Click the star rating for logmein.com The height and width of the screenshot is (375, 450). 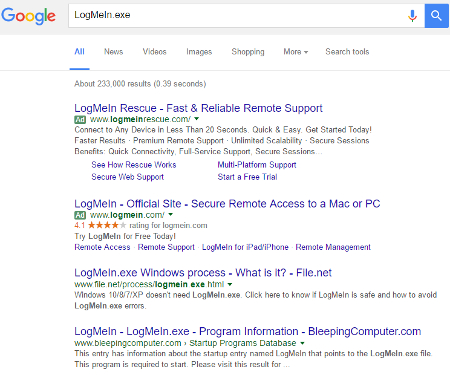click(x=107, y=225)
